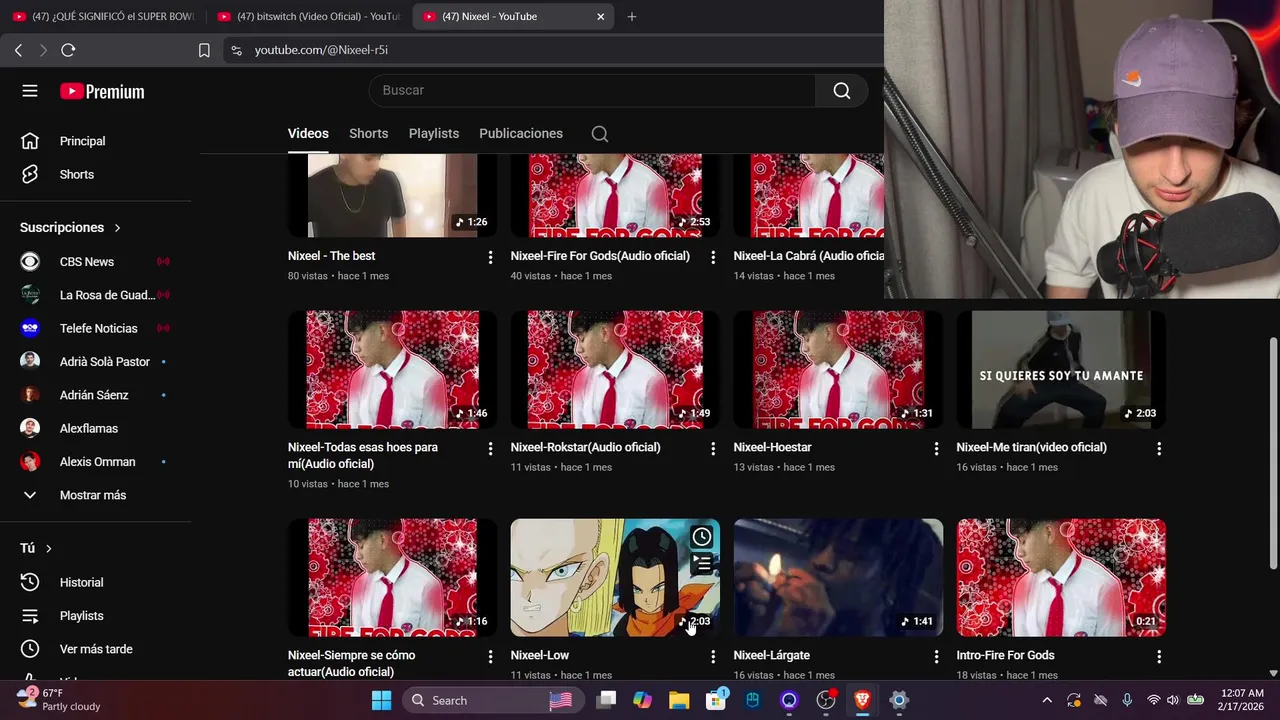Click the YouTube Premium logo
The width and height of the screenshot is (1280, 720).
(x=102, y=91)
